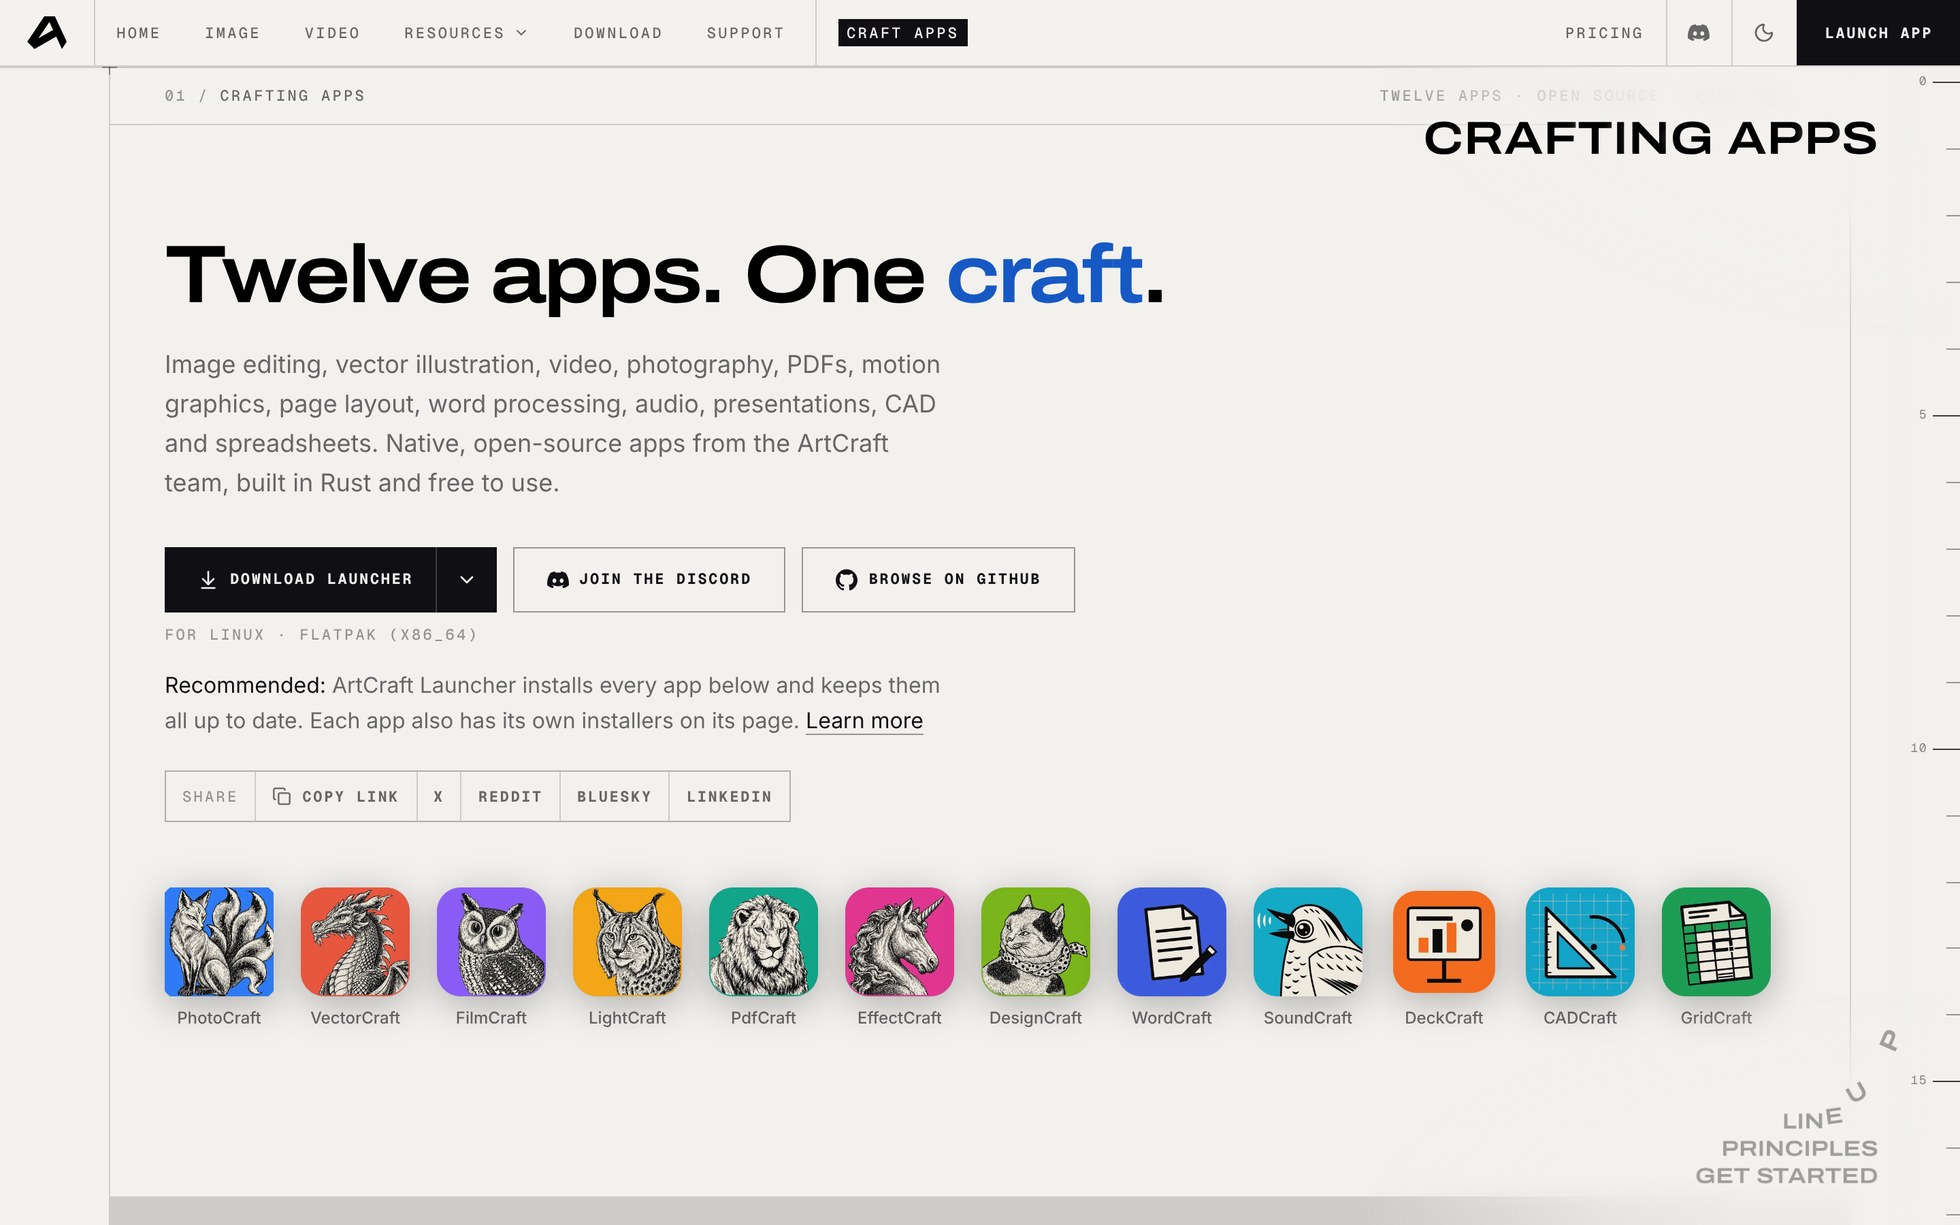This screenshot has width=1960, height=1225.
Task: Go to the Home nav item
Action: (x=138, y=33)
